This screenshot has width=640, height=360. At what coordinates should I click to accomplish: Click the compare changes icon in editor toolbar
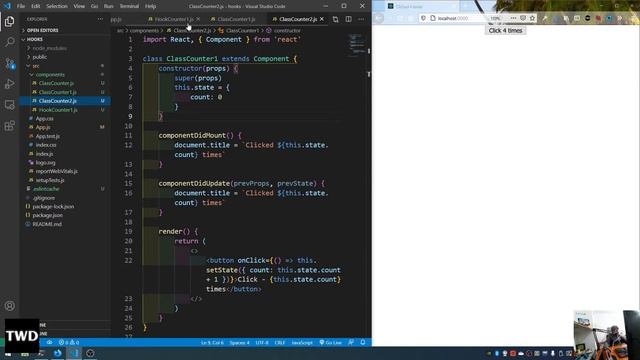click(x=336, y=19)
